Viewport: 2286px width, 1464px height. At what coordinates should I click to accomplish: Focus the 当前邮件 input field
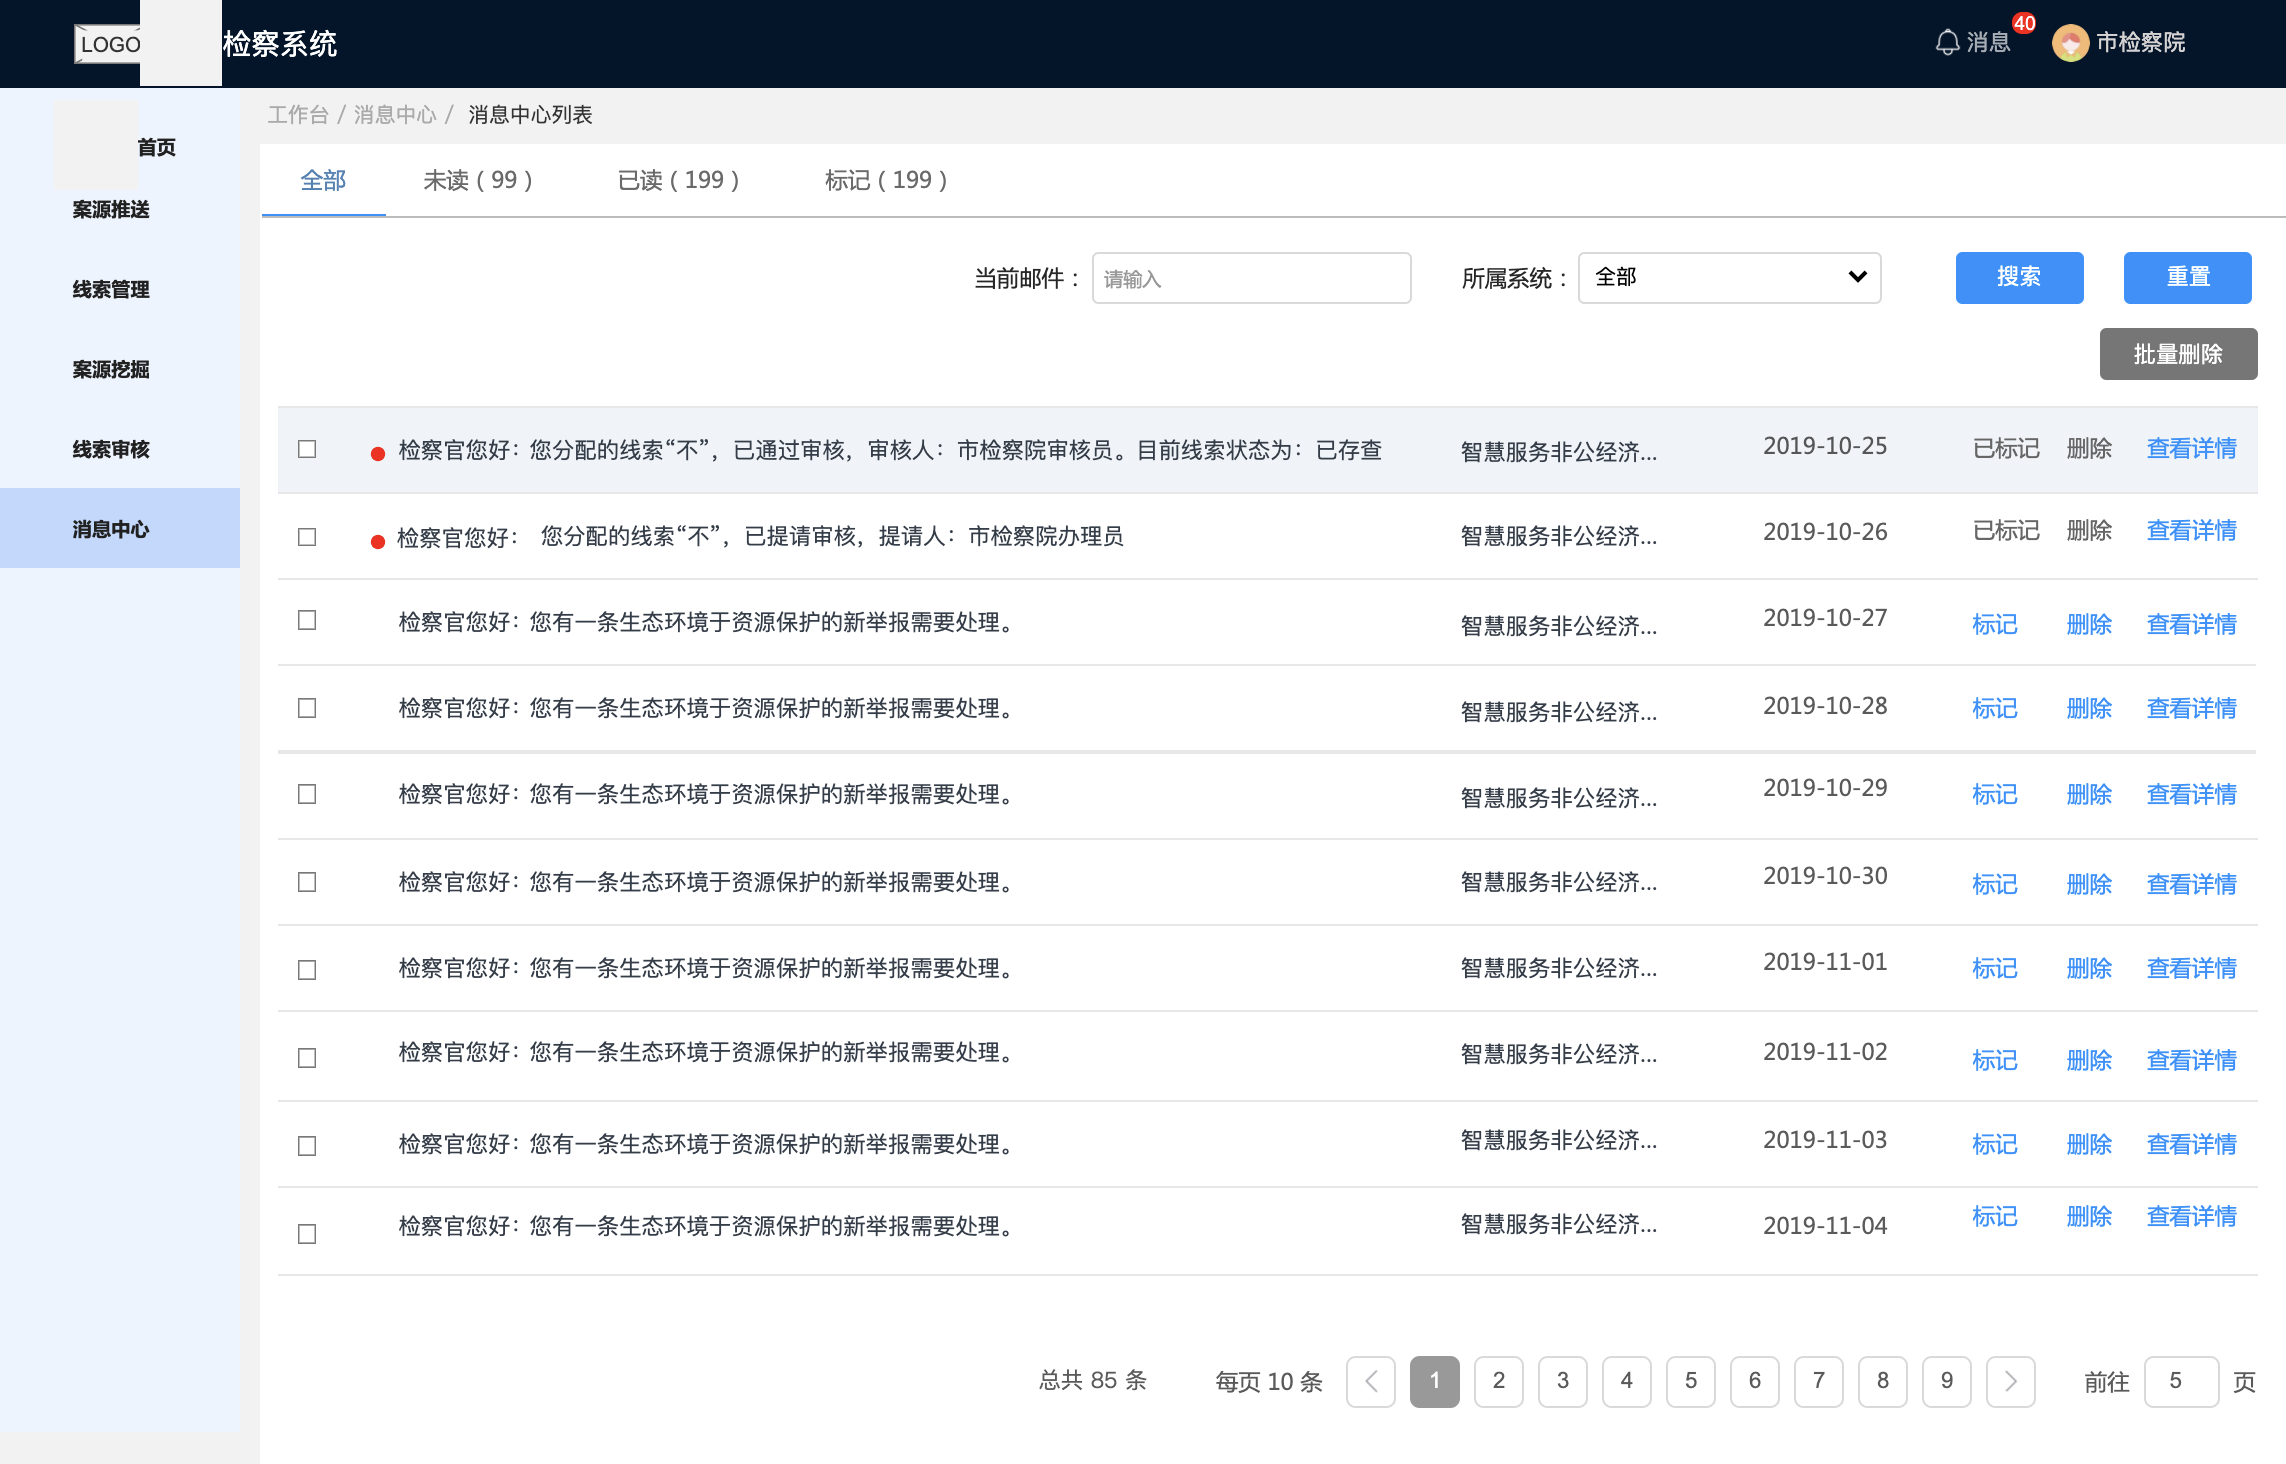click(x=1251, y=278)
